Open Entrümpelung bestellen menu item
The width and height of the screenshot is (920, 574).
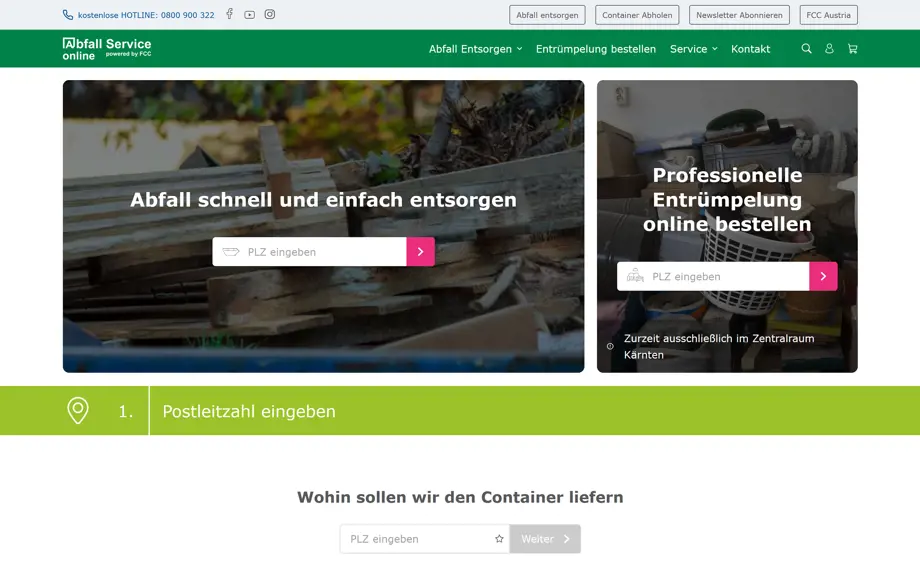point(595,49)
